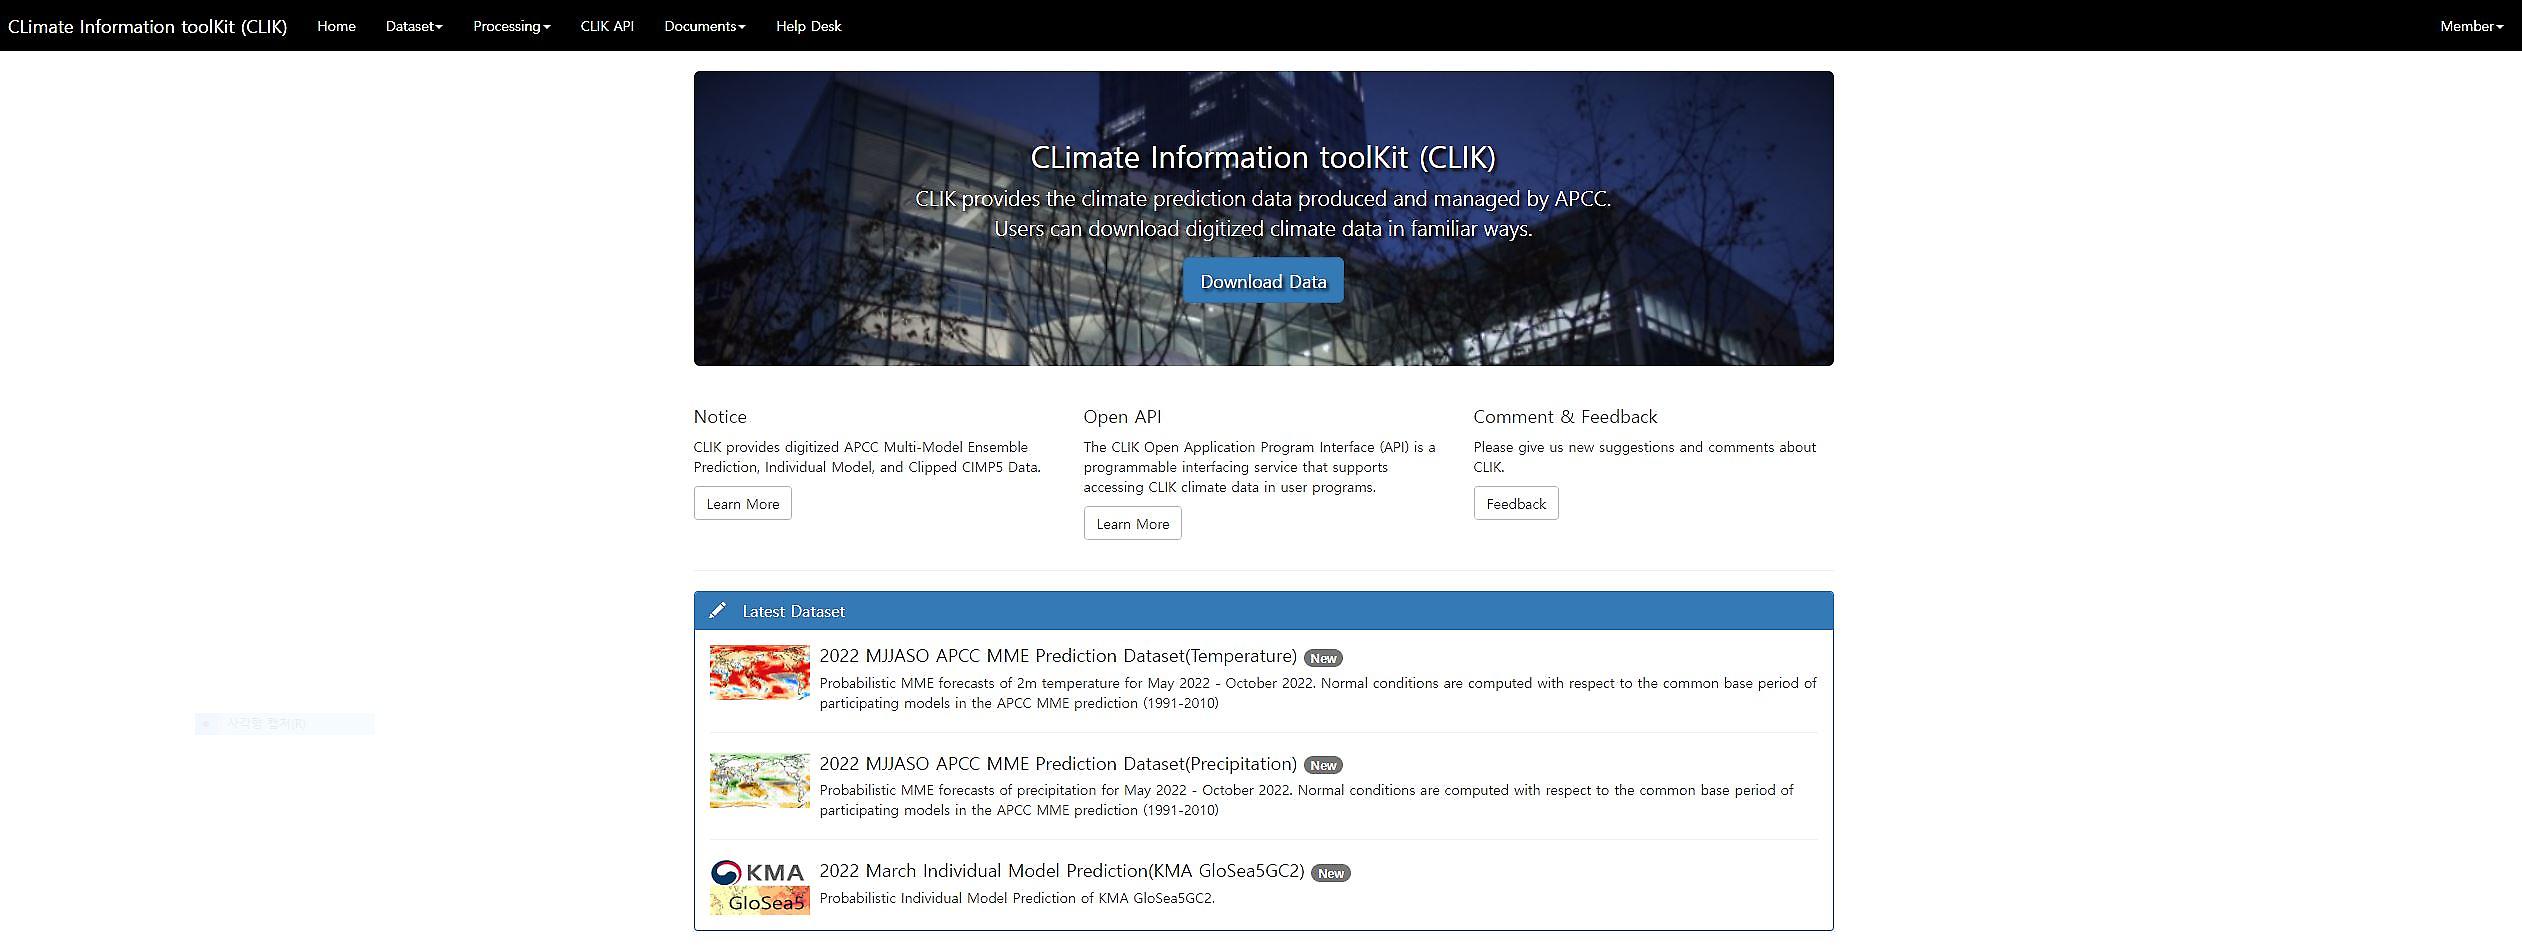Expand the Processing dropdown menu
This screenshot has height=945, width=2522.
tap(511, 26)
